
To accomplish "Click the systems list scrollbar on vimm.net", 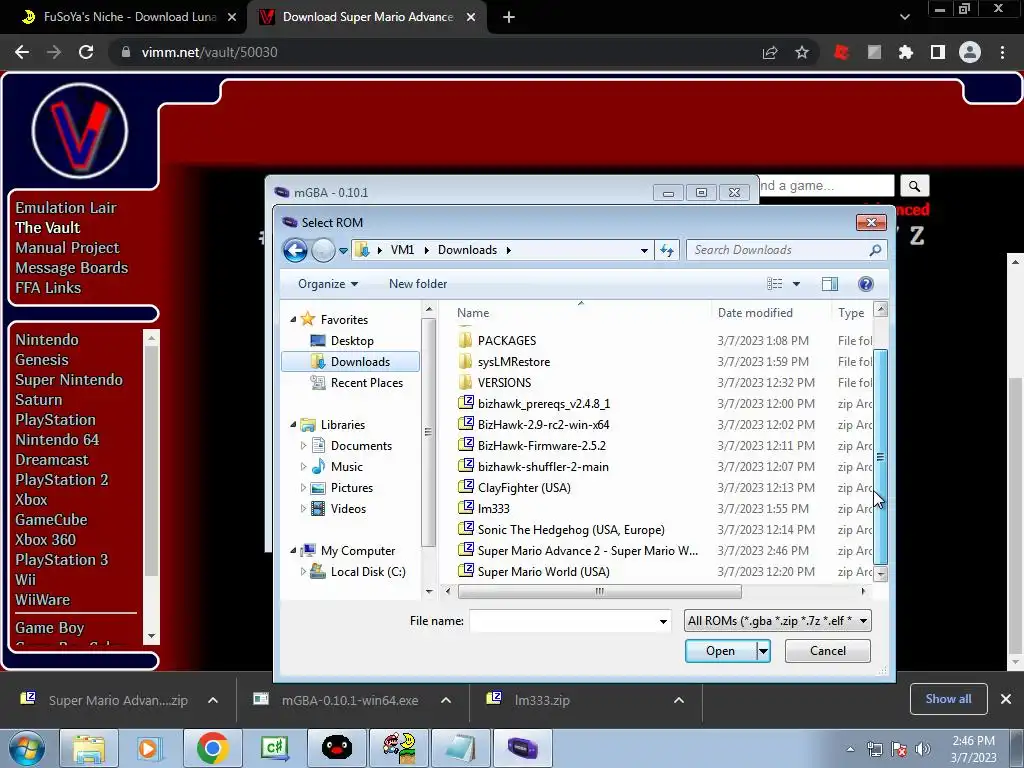I will point(152,460).
